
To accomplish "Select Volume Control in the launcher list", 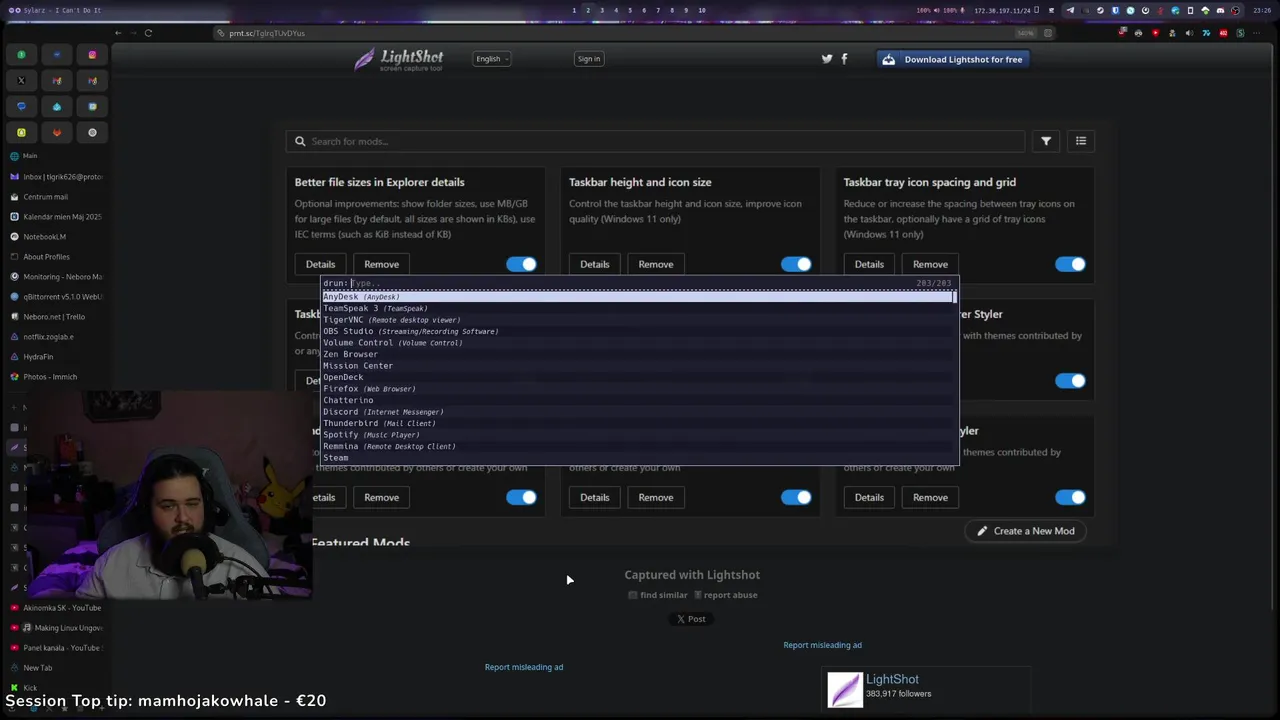I will (x=638, y=343).
